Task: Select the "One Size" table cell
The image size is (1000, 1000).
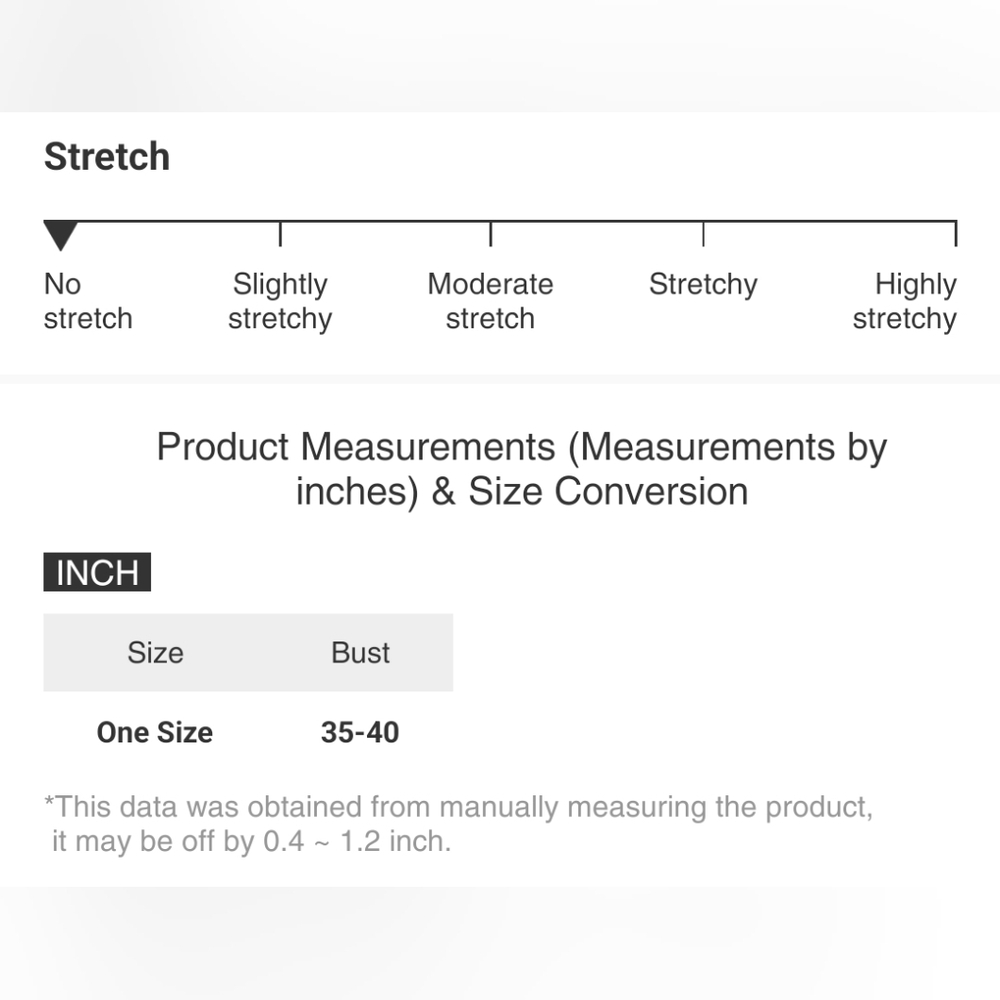Action: point(155,732)
